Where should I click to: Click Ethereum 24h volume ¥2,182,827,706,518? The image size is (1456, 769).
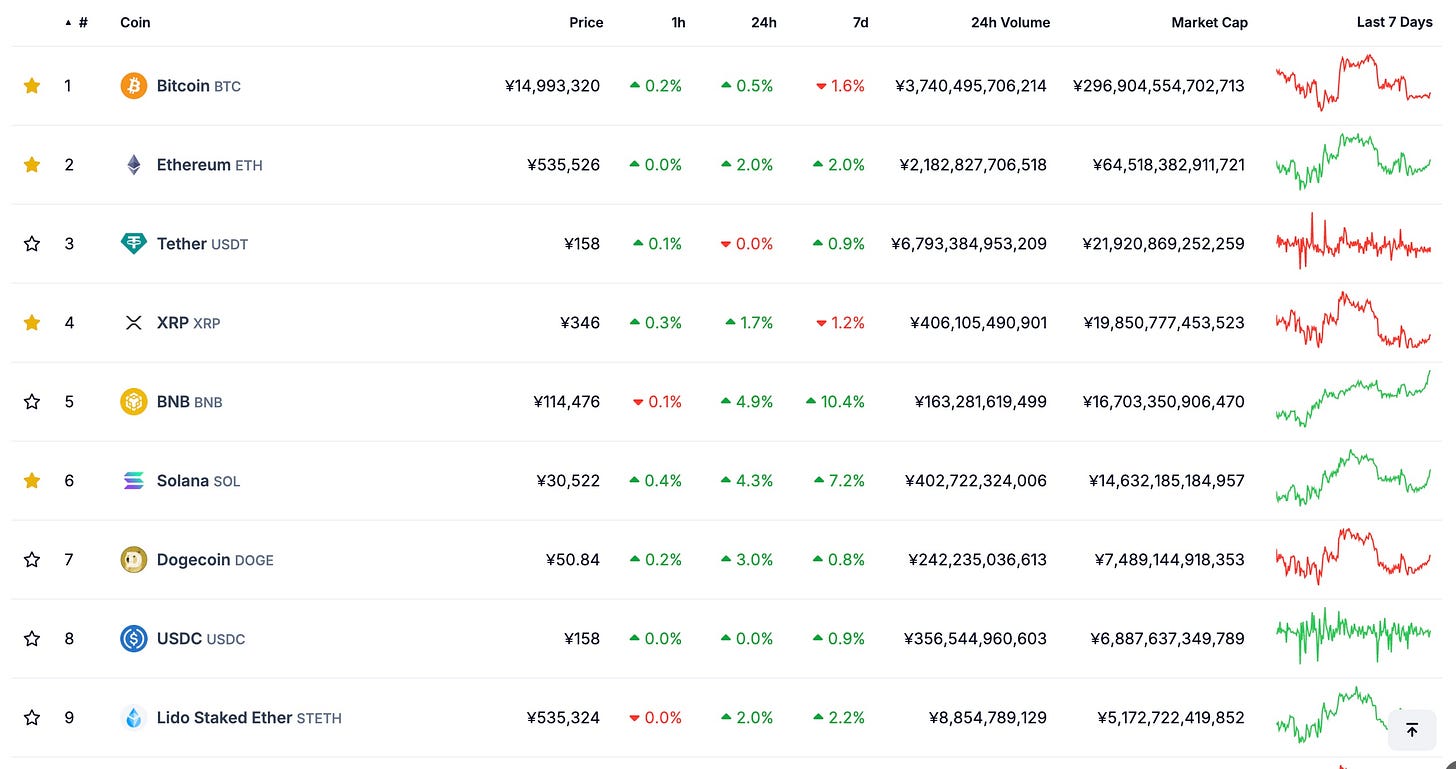point(973,165)
